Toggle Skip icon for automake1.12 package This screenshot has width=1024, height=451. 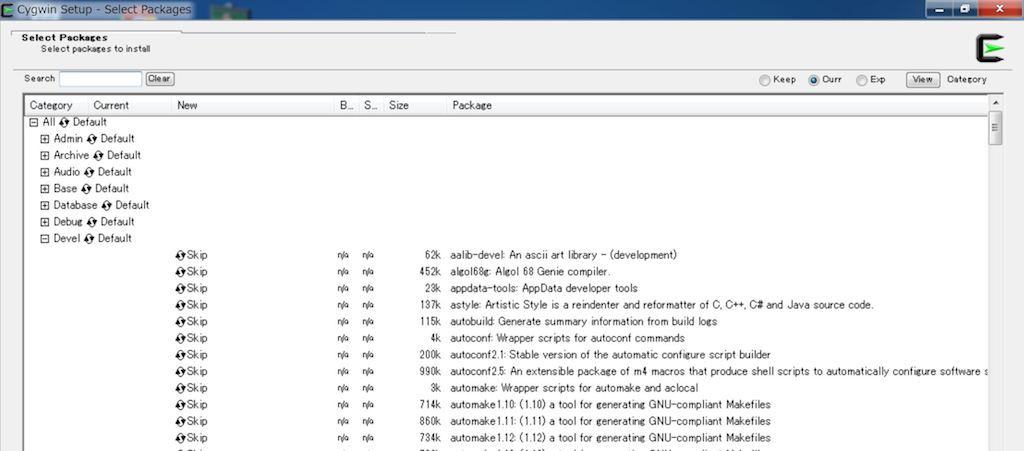tap(180, 438)
